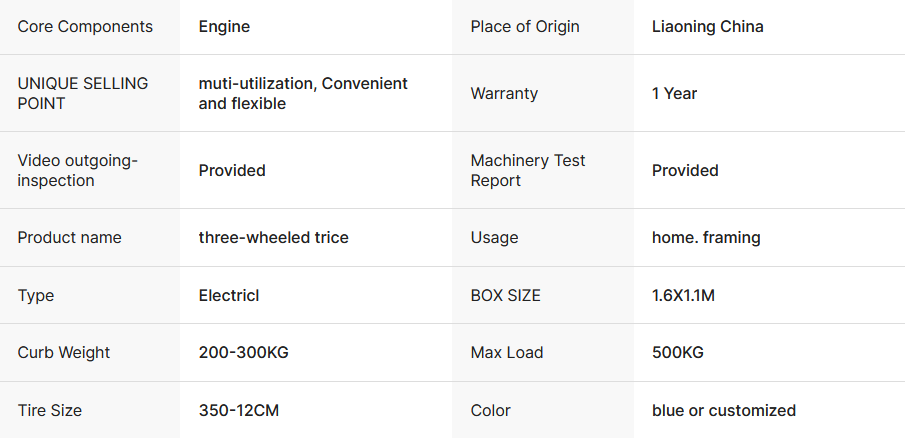Click the "200-300KG" curb weight value

(243, 352)
